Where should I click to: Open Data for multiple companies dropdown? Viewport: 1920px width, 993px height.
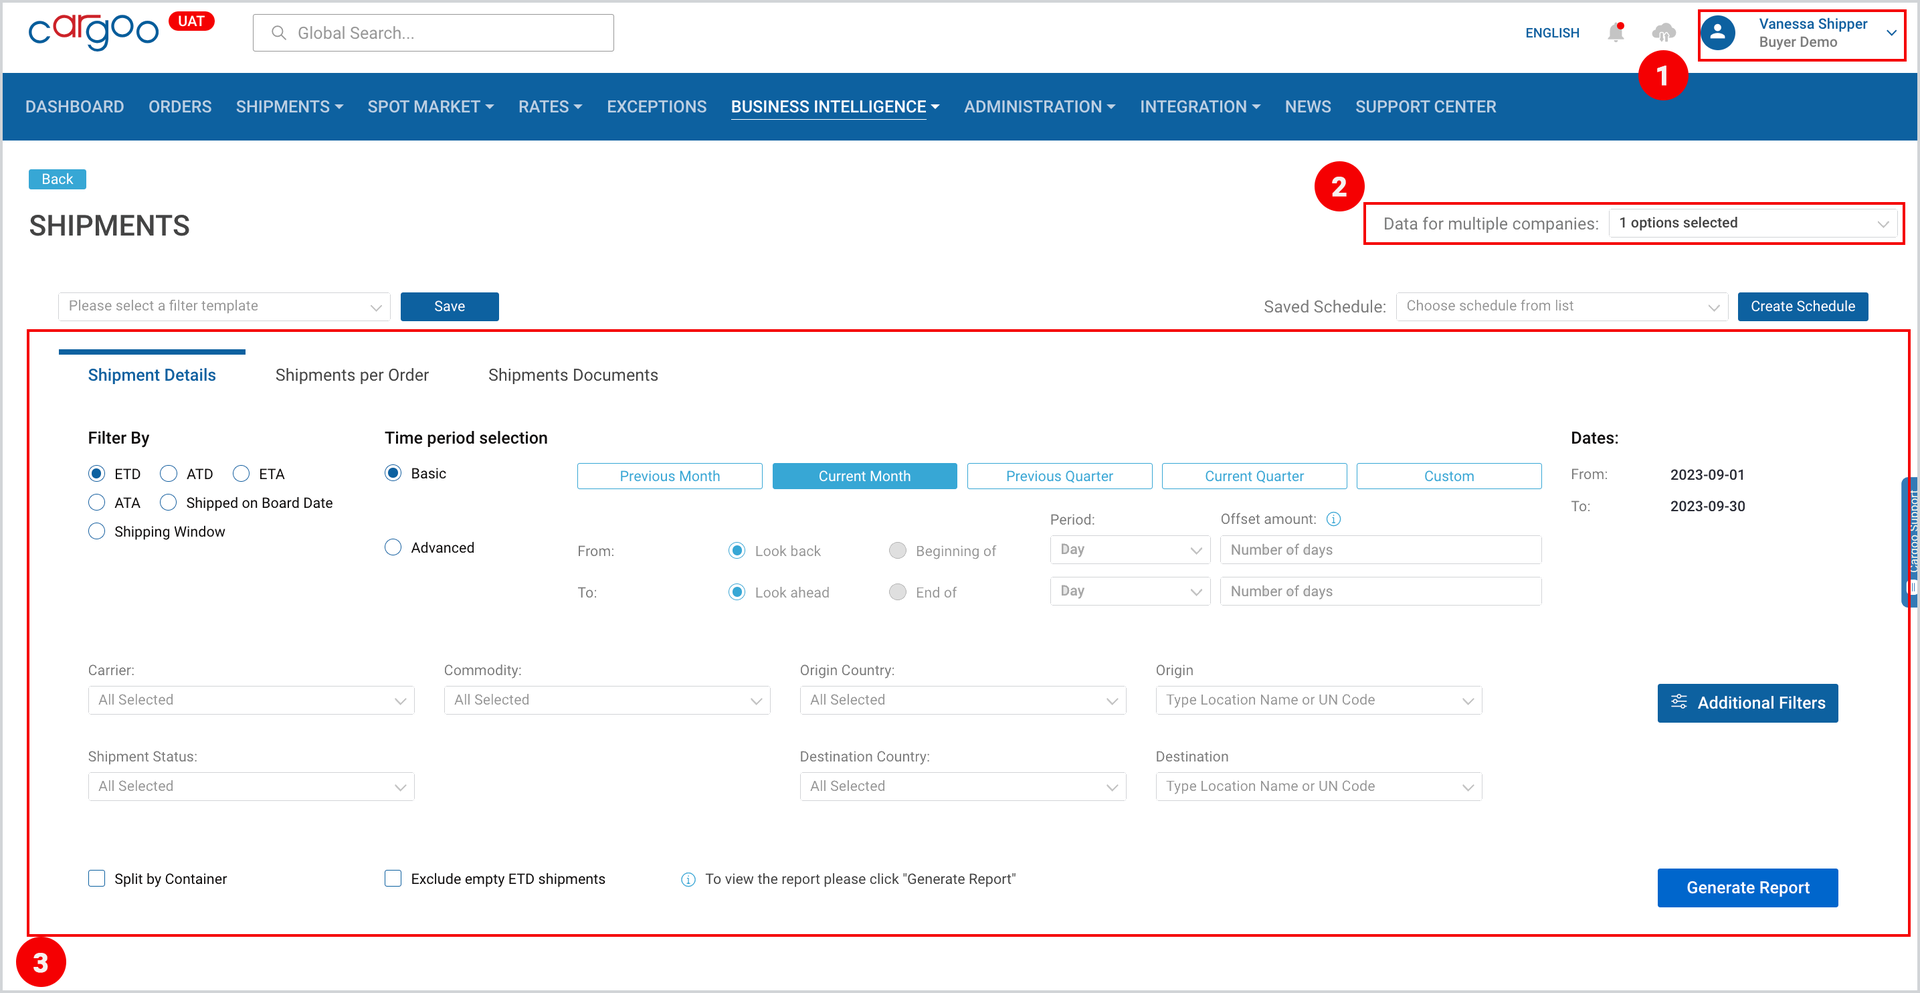pyautogui.click(x=1754, y=223)
